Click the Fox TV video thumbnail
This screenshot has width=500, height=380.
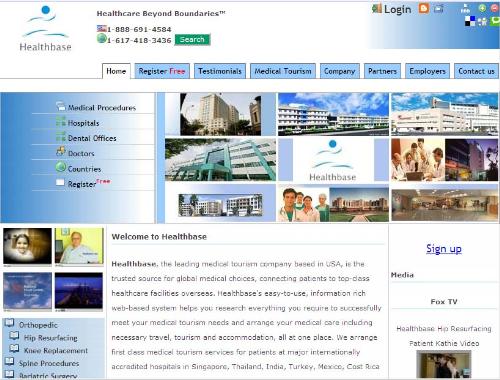(444, 365)
